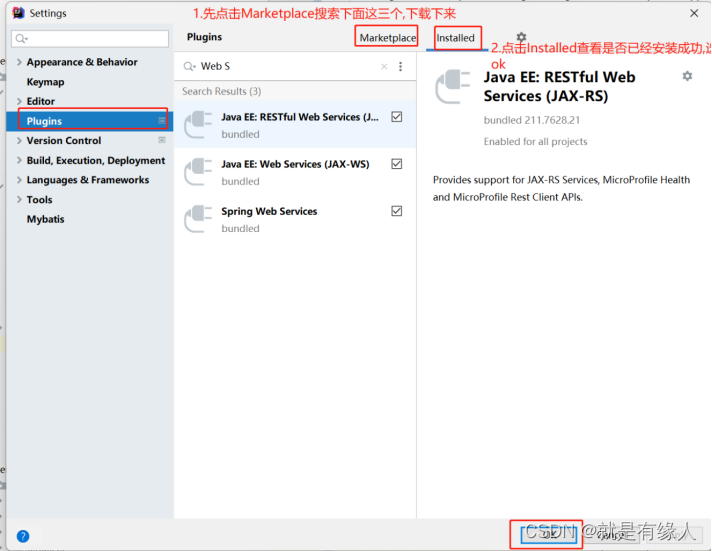The width and height of the screenshot is (712, 551).
Task: Expand Build, Execution, Deployment chevron
Action: [x=19, y=160]
